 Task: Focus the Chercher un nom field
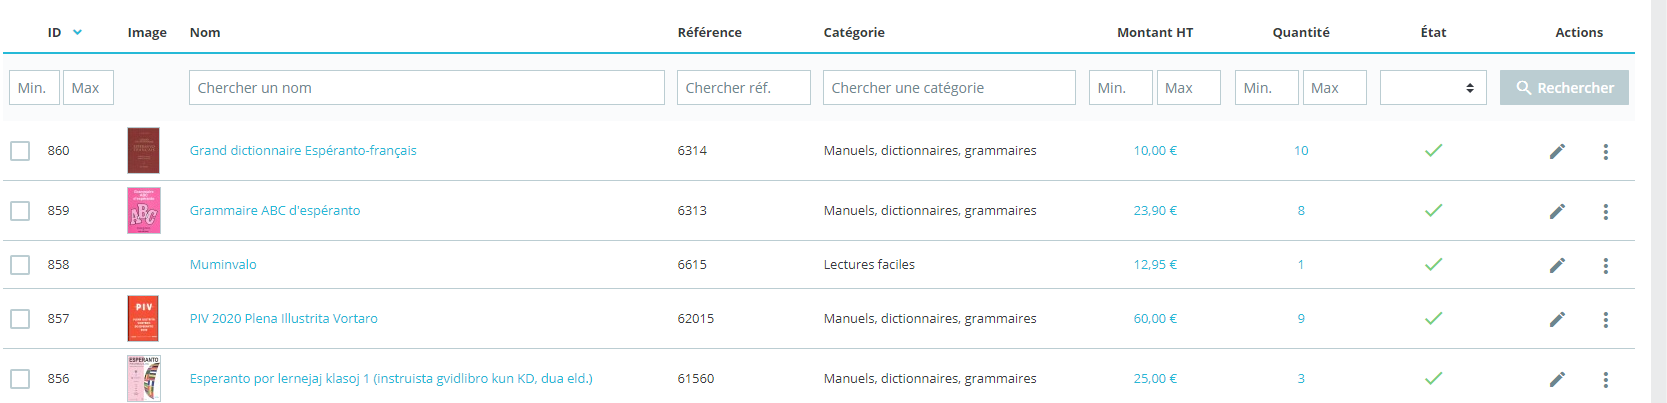426,88
